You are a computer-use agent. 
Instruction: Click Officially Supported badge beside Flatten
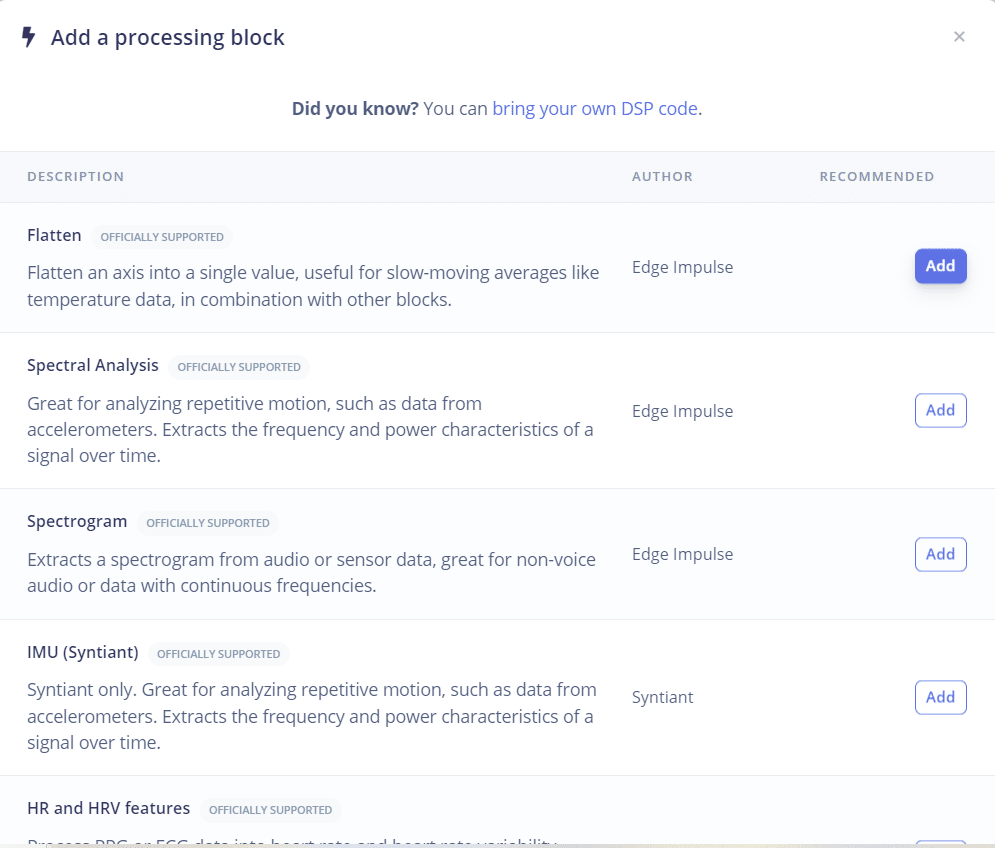[x=162, y=237]
